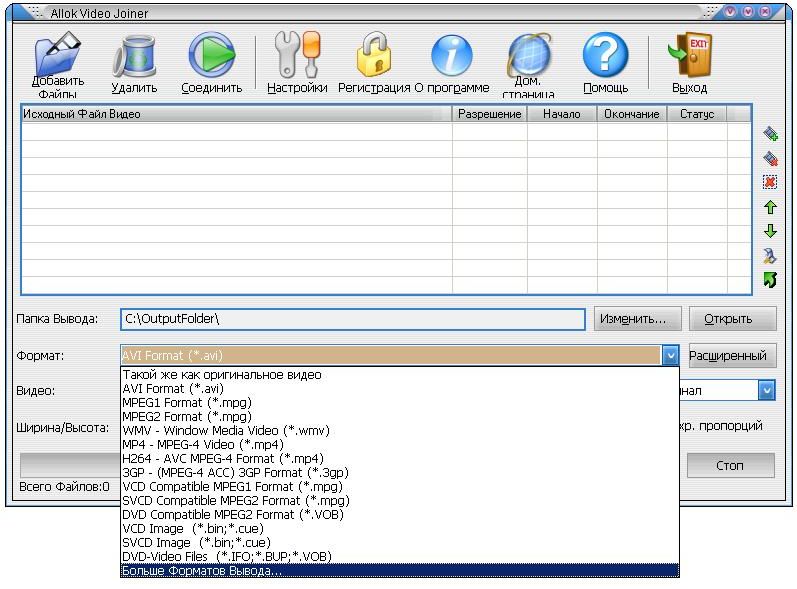The height and width of the screenshot is (589, 797).
Task: Click the Выход exit door icon
Action: 689,56
